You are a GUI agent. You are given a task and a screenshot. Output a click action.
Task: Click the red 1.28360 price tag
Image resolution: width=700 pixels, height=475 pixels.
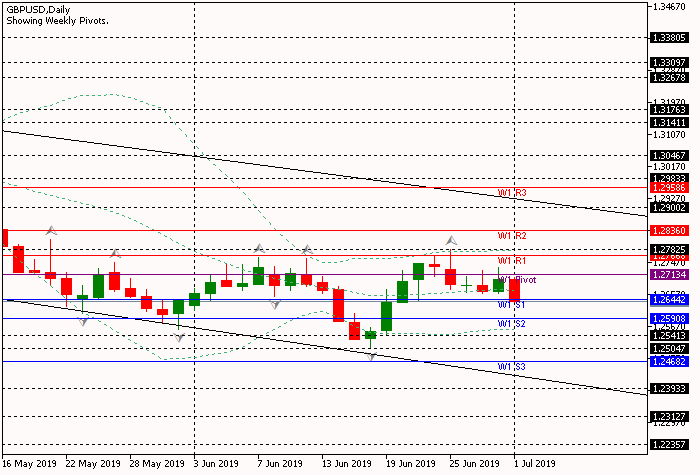coord(667,231)
